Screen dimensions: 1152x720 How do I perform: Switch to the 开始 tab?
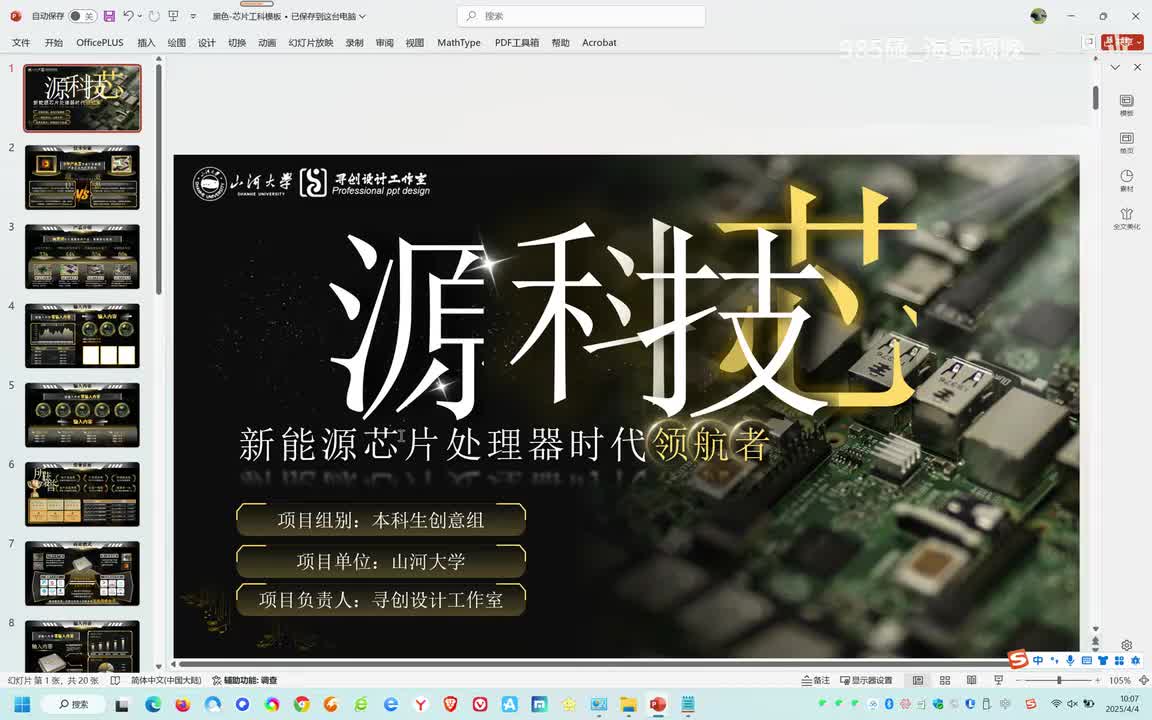(54, 43)
